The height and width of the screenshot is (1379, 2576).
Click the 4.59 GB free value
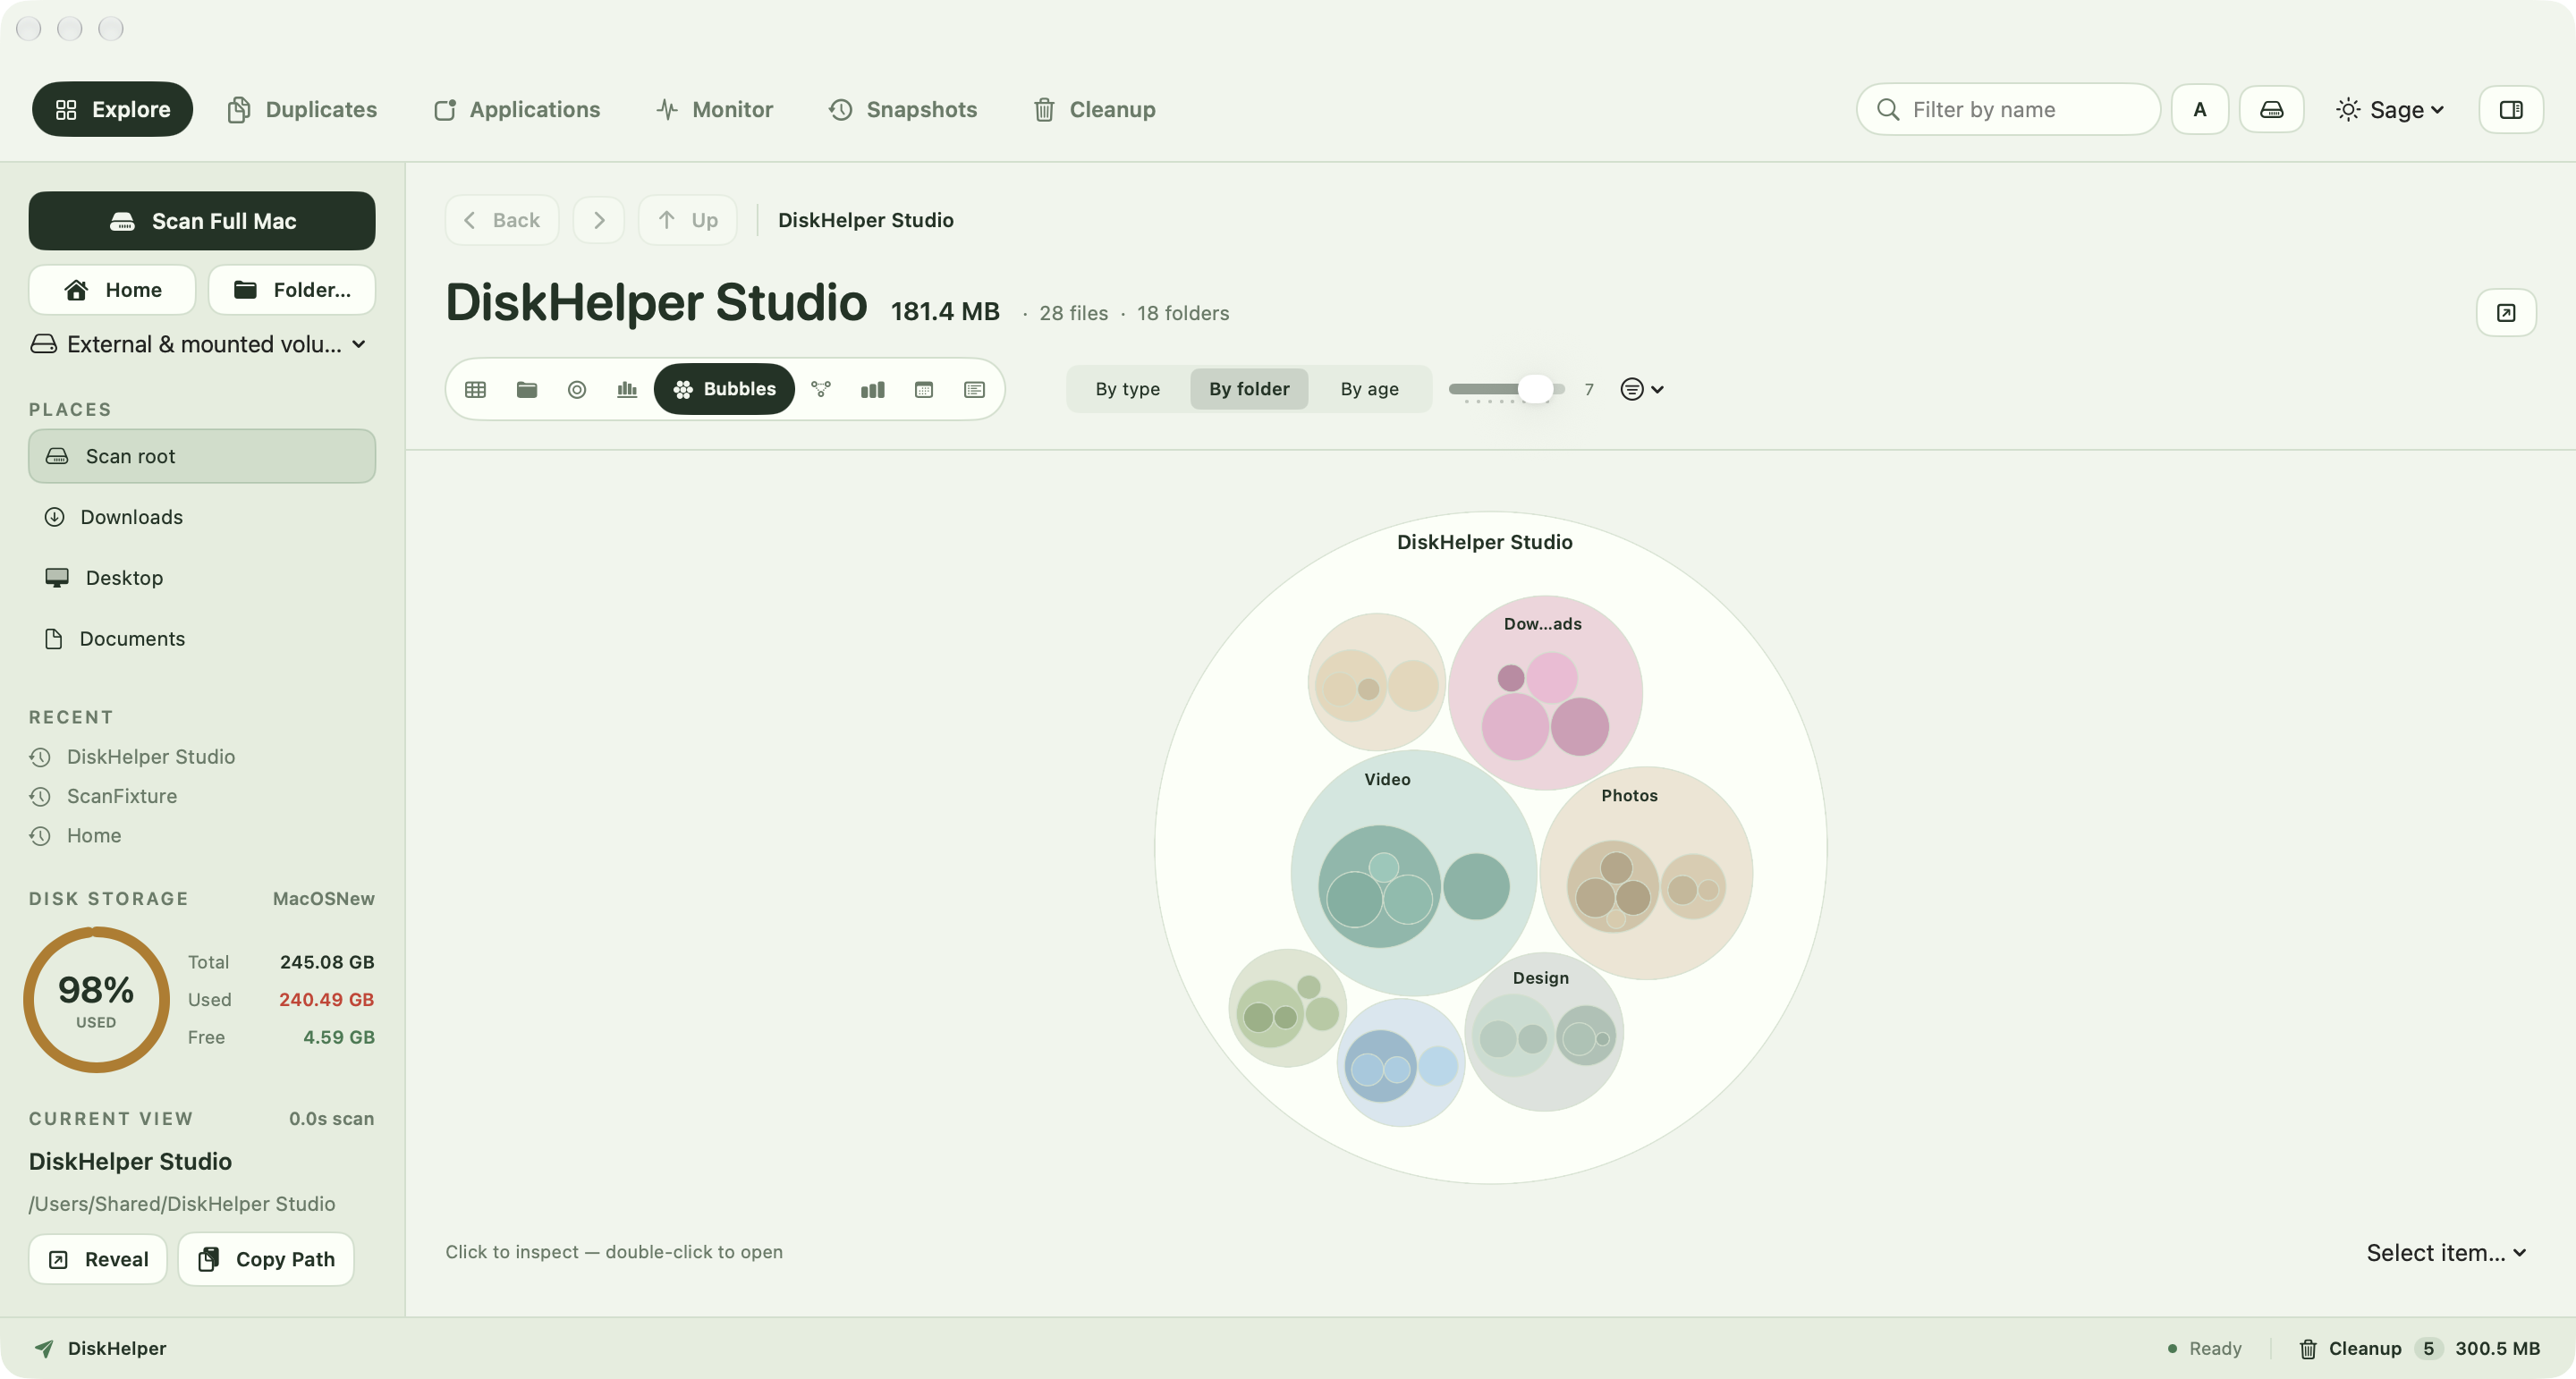click(339, 1038)
